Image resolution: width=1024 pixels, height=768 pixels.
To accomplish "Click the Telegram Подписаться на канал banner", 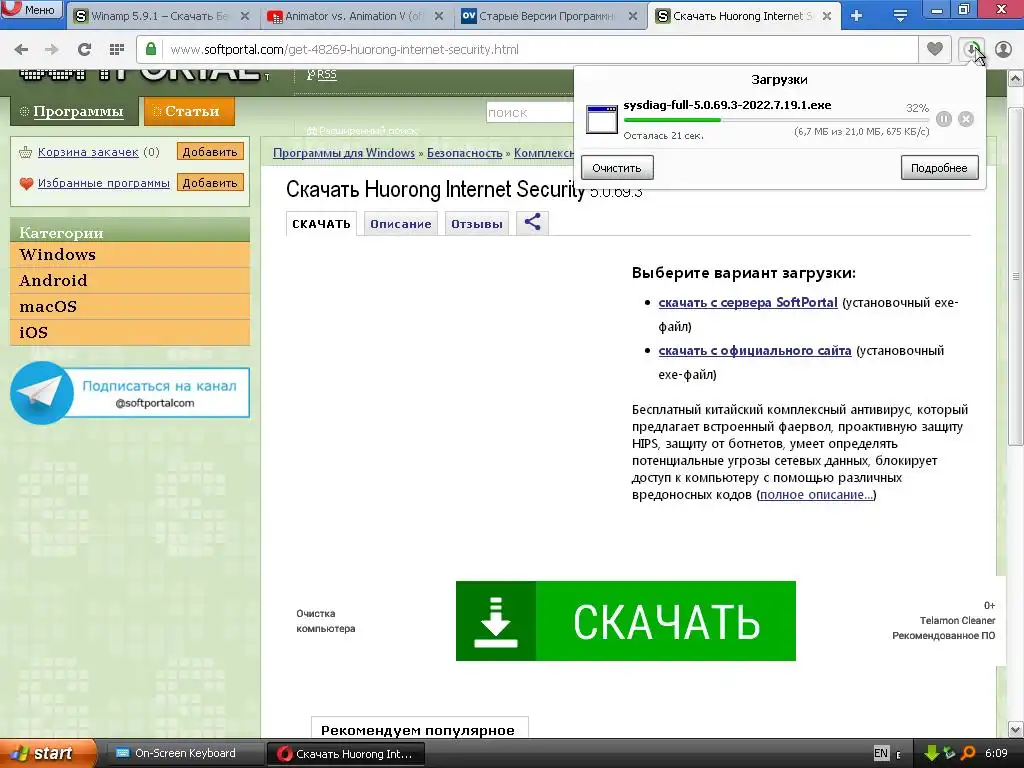I will coord(130,392).
